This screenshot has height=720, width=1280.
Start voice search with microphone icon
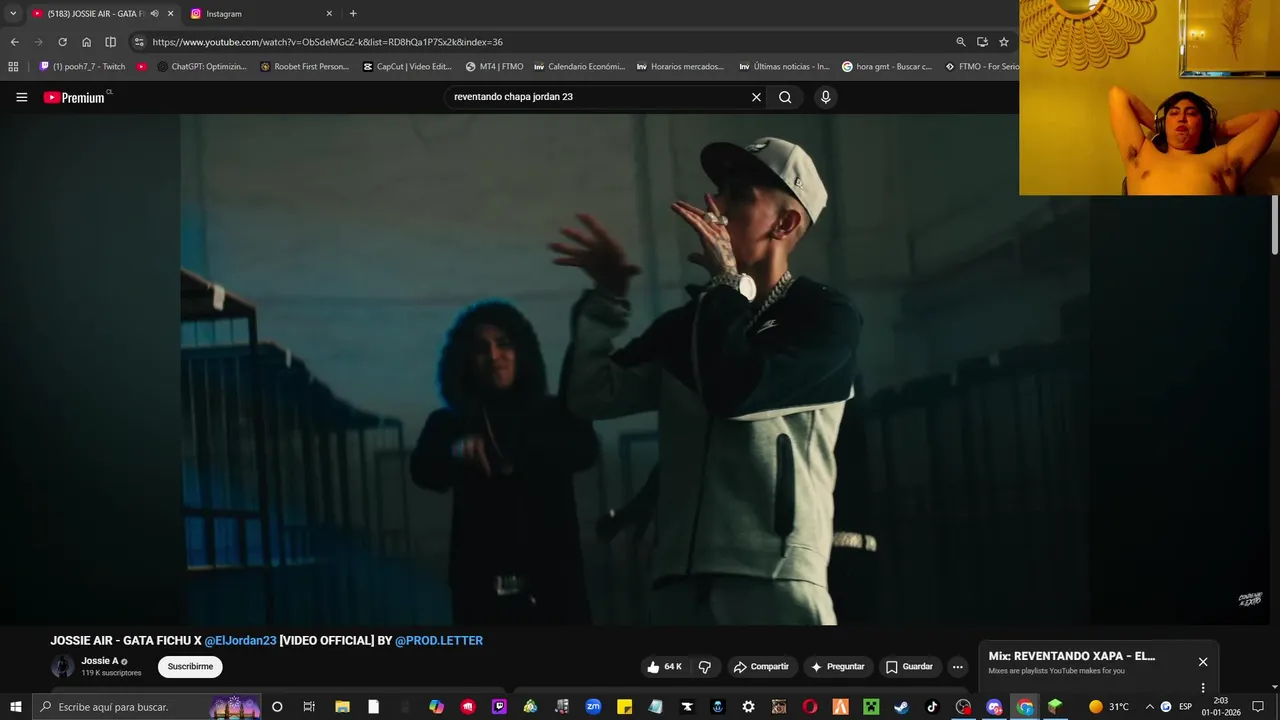click(x=825, y=97)
